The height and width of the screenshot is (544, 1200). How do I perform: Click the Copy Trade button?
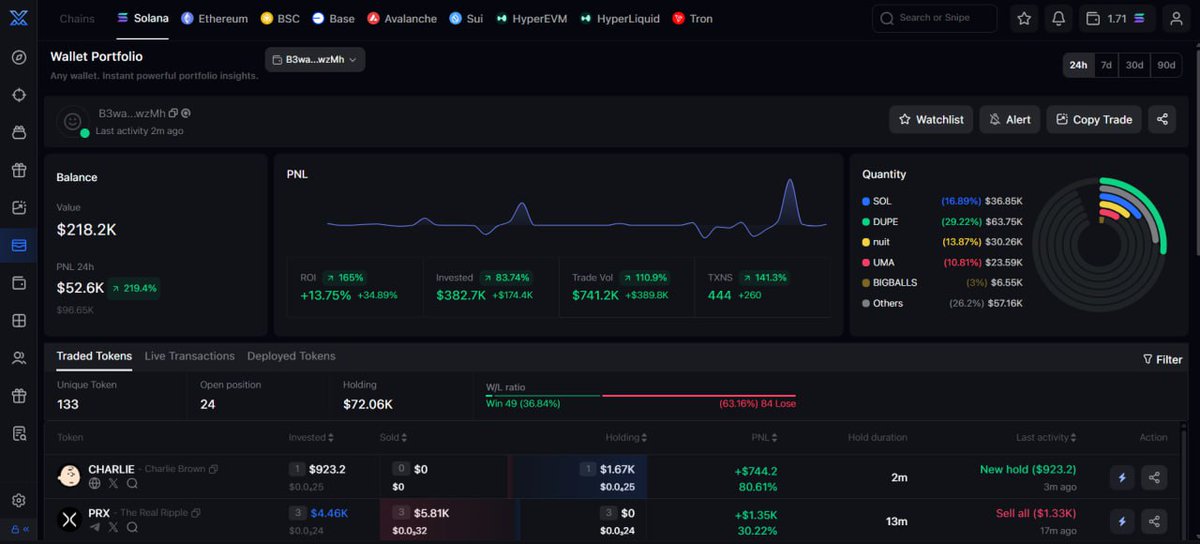coord(1094,119)
